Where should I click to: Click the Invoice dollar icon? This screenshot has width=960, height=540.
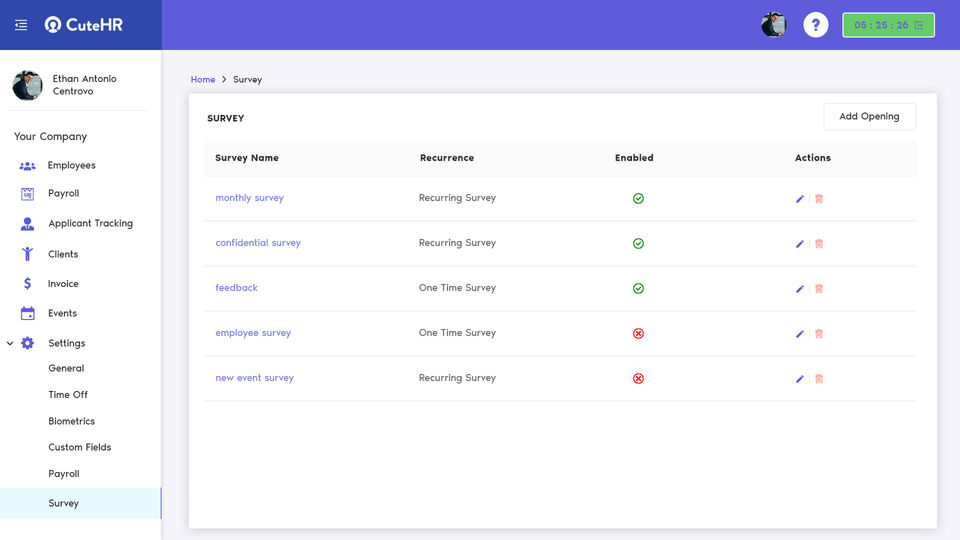(28, 284)
